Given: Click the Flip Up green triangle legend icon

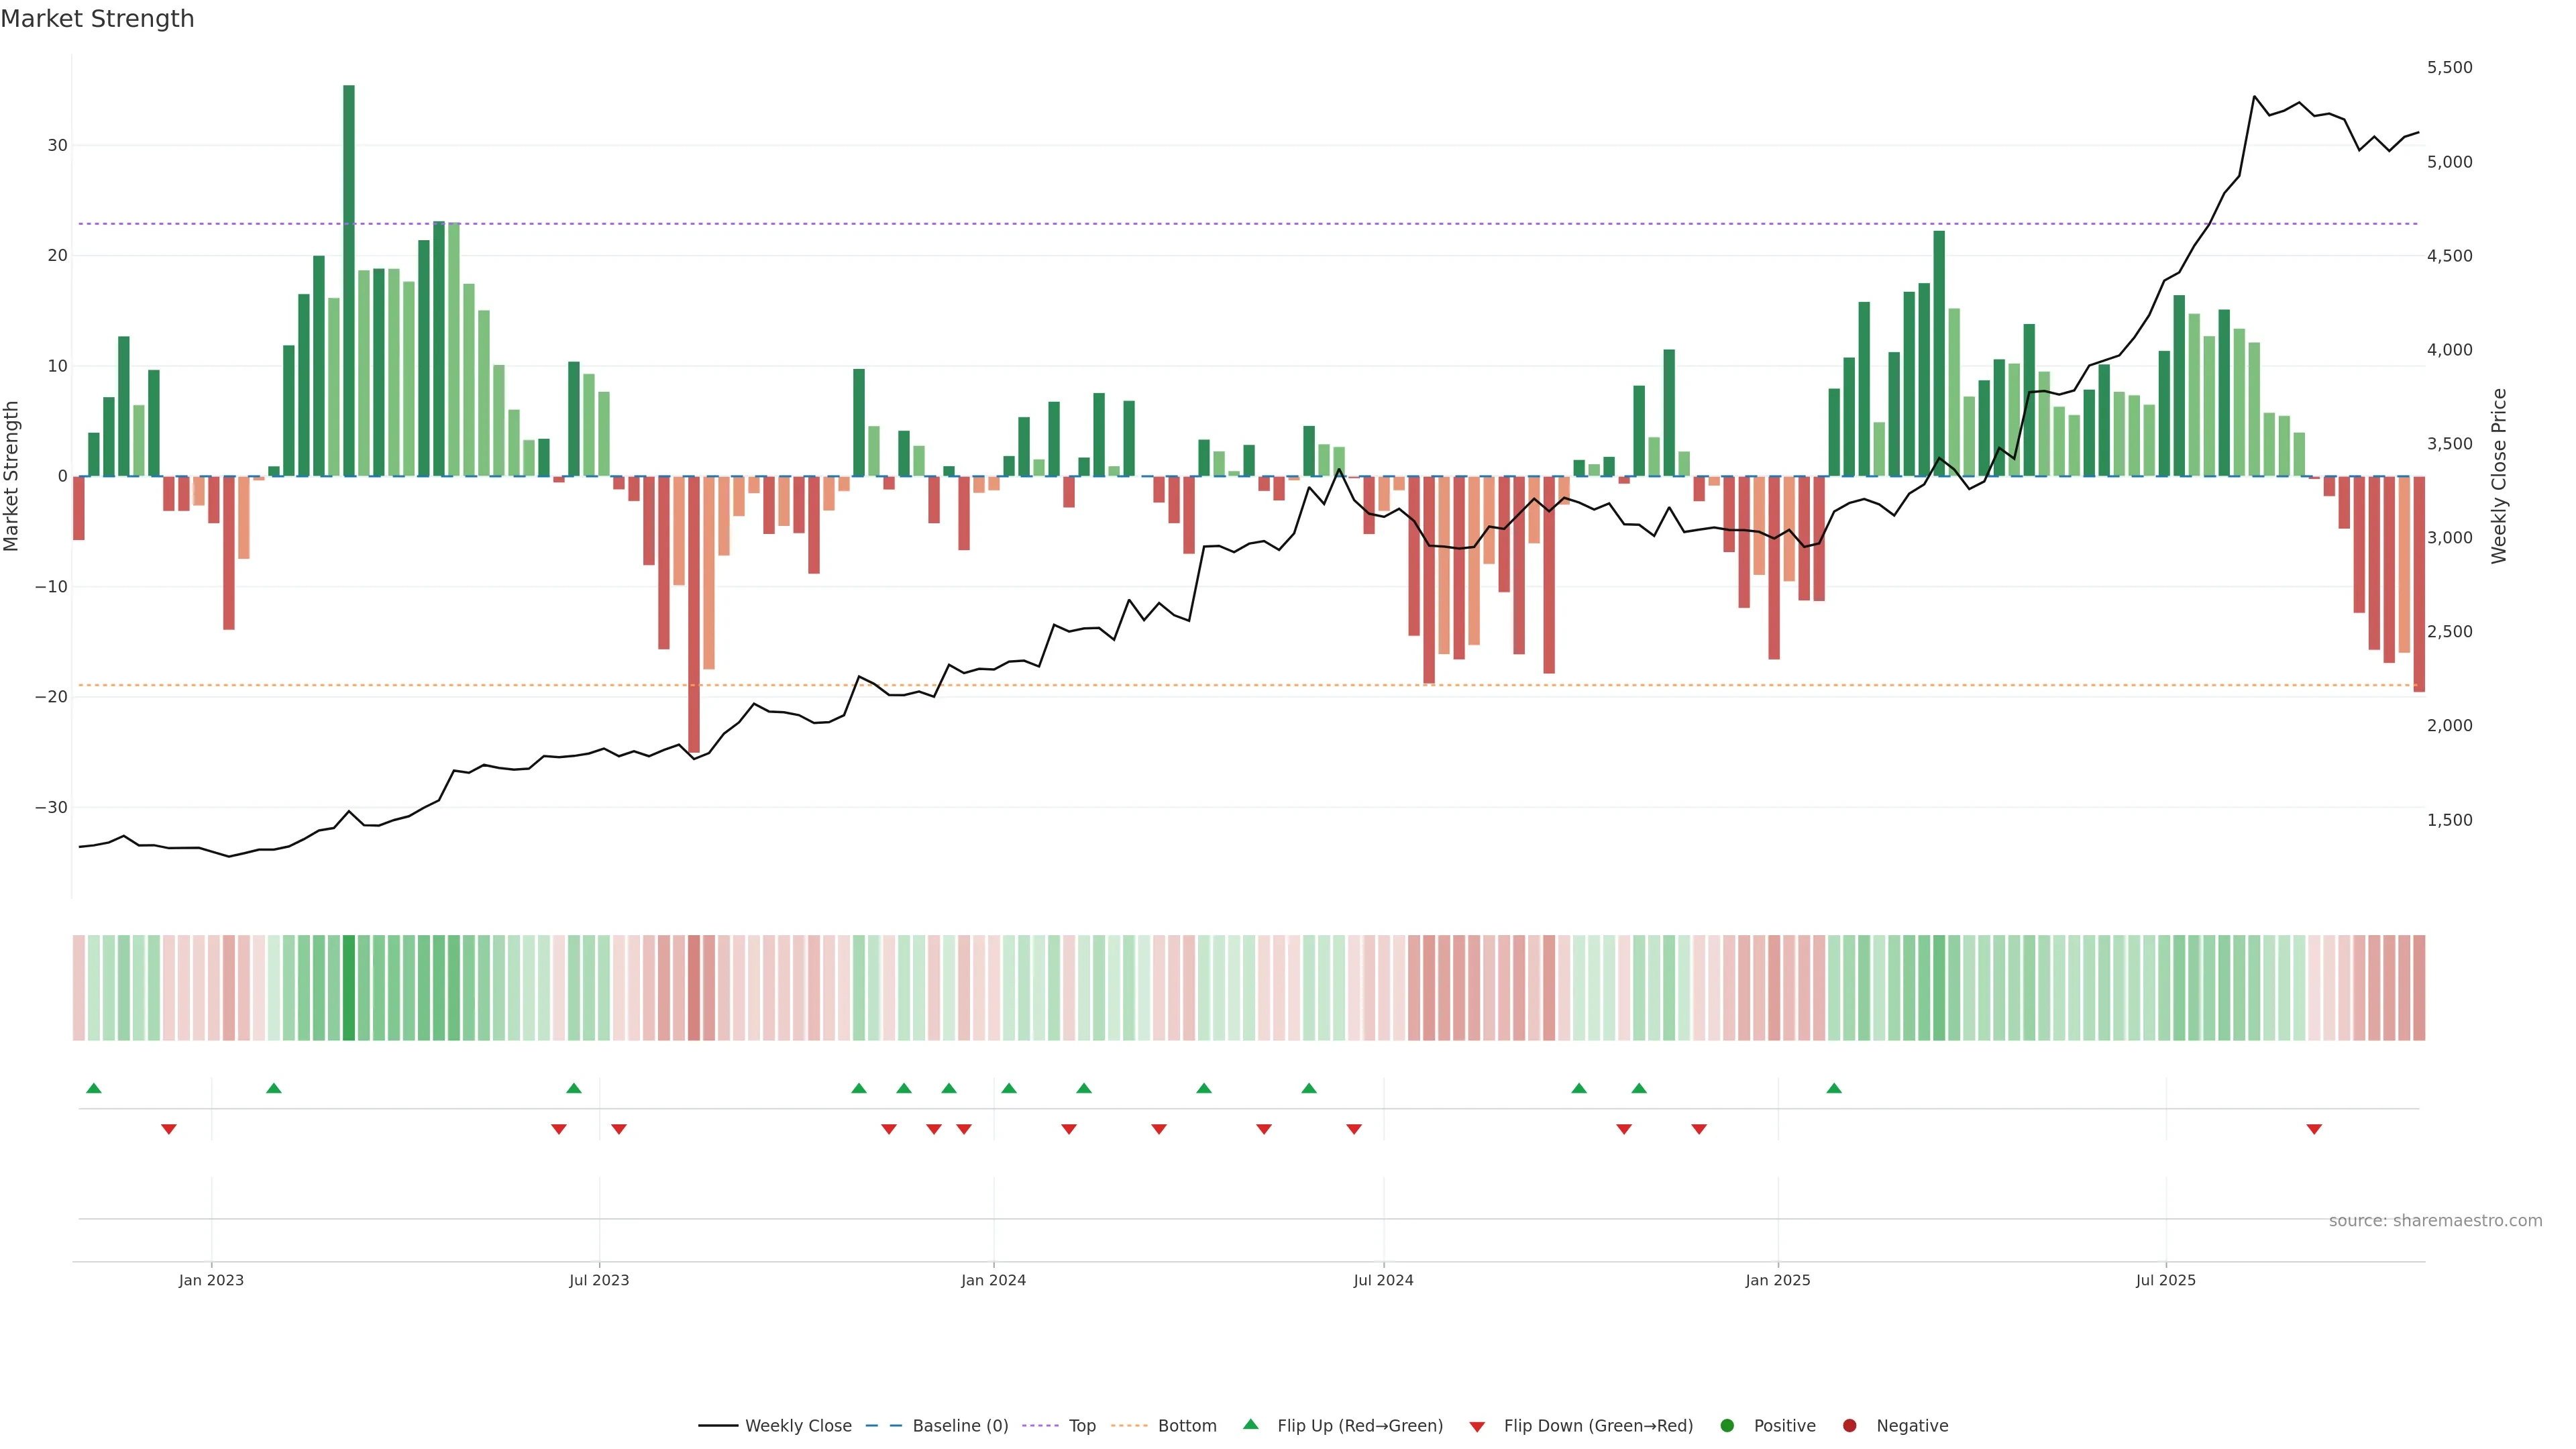Looking at the screenshot, I should (x=1250, y=1425).
